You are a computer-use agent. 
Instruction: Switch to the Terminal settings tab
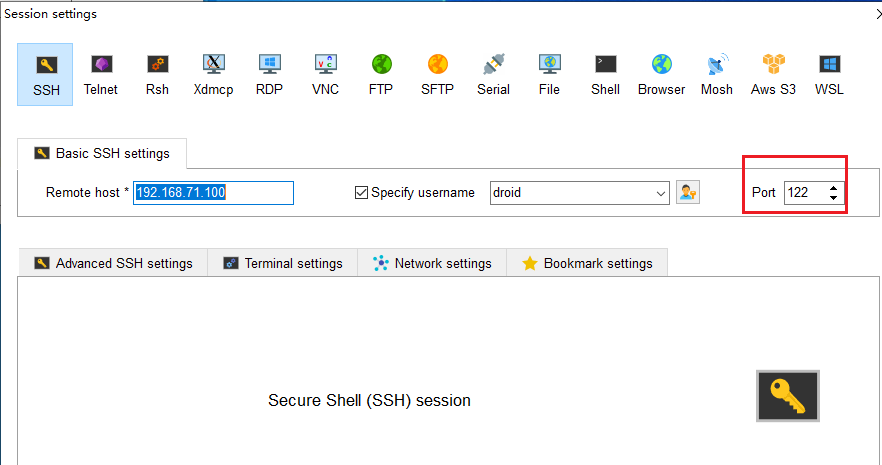pyautogui.click(x=282, y=263)
